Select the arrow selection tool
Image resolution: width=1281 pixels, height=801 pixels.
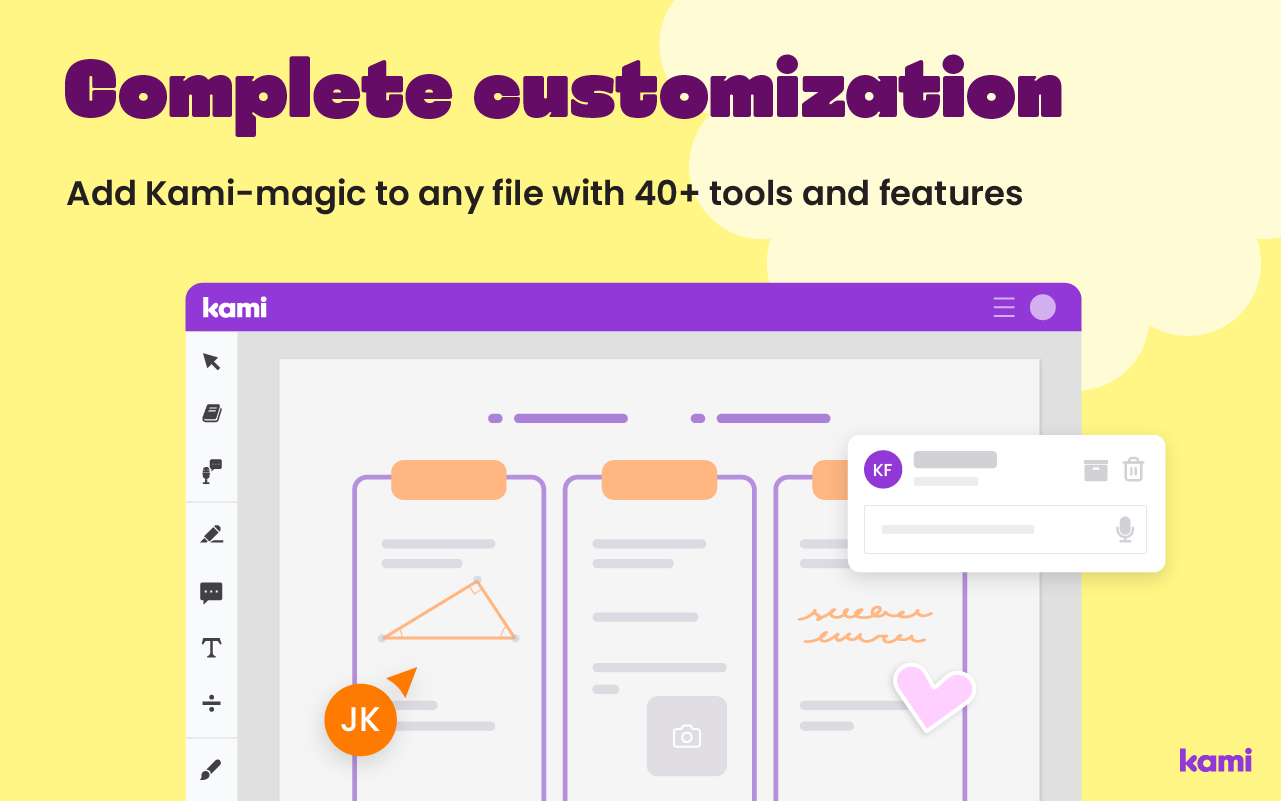211,362
